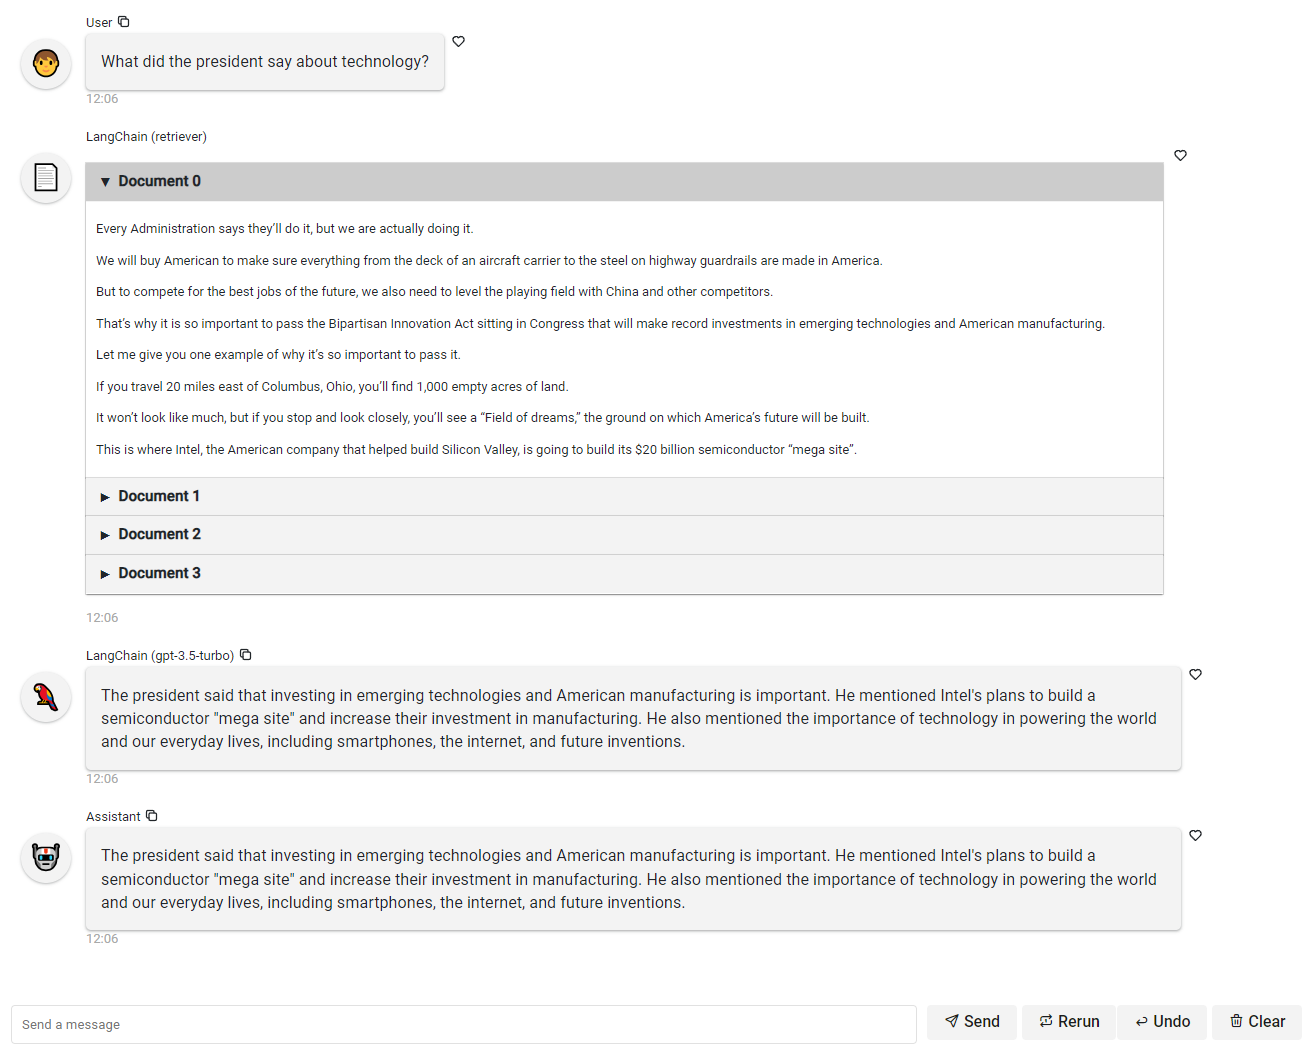
Task: Click the User avatar icon
Action: (x=46, y=64)
